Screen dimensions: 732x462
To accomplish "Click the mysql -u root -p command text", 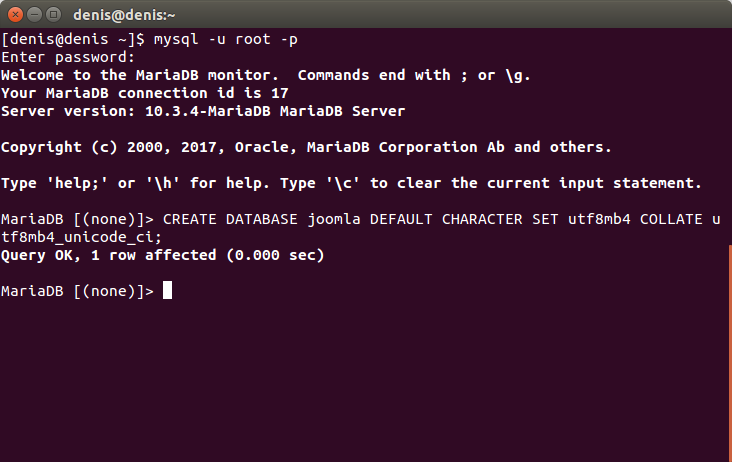I will (x=225, y=40).
